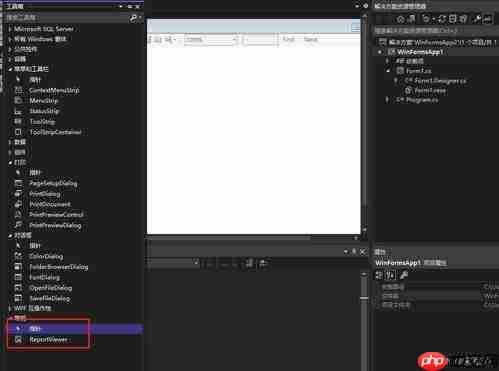Select the PrintPreviewControl icon
The width and height of the screenshot is (499, 371).
18,215
